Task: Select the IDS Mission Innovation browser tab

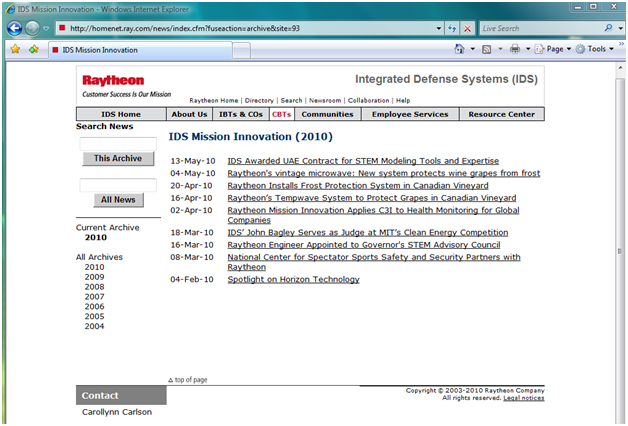Action: pos(140,50)
